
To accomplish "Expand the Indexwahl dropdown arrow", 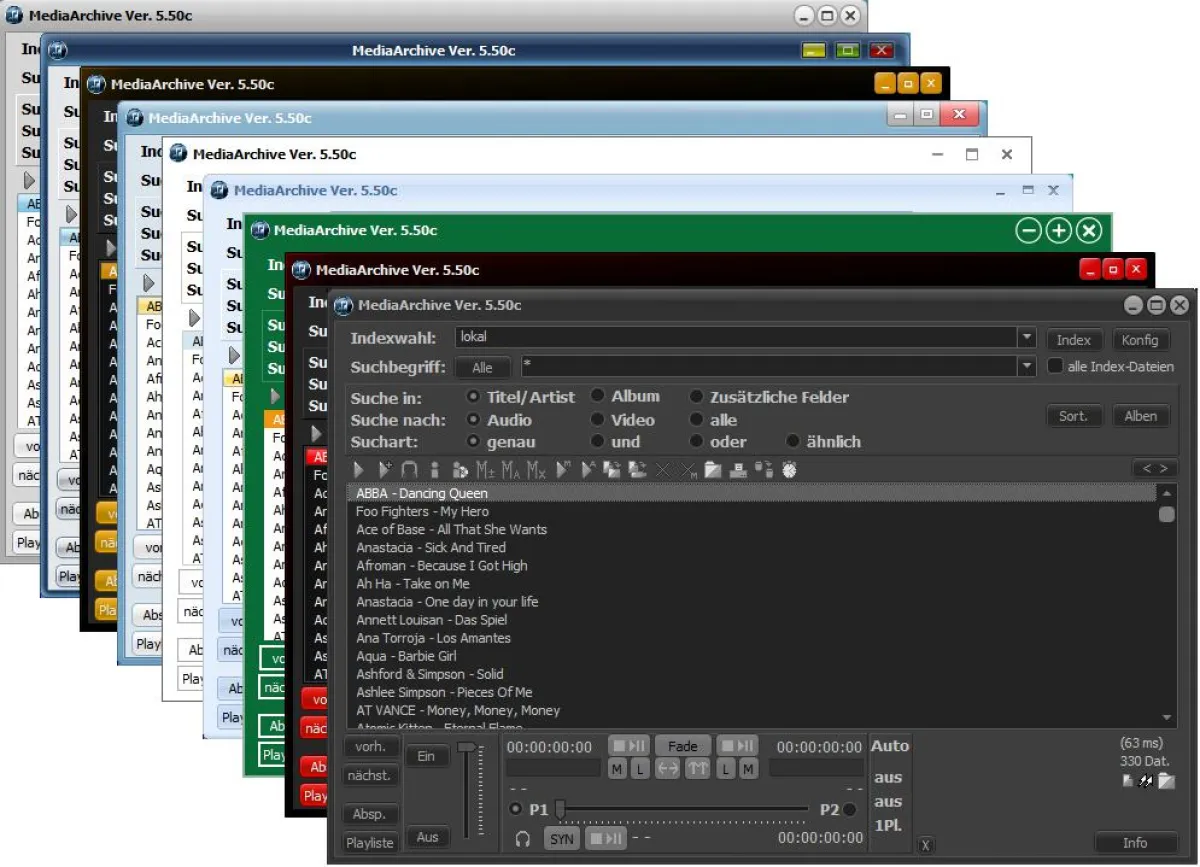I will click(1026, 338).
